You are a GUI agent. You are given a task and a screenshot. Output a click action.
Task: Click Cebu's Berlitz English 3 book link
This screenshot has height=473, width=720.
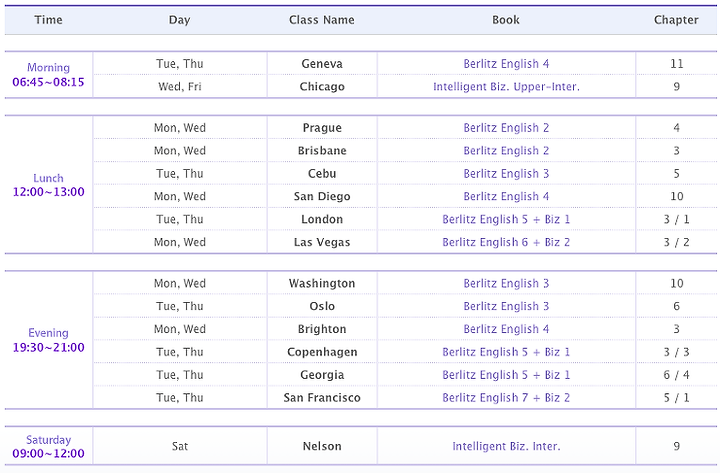[x=506, y=174]
